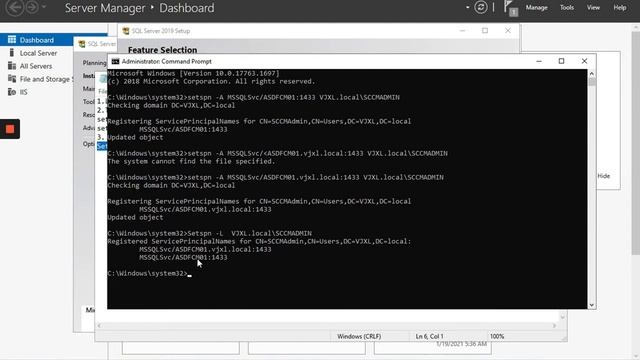Screen dimensions: 640x360
Task: Click the 'The system cannot find the file specified.' line
Action: [191, 162]
